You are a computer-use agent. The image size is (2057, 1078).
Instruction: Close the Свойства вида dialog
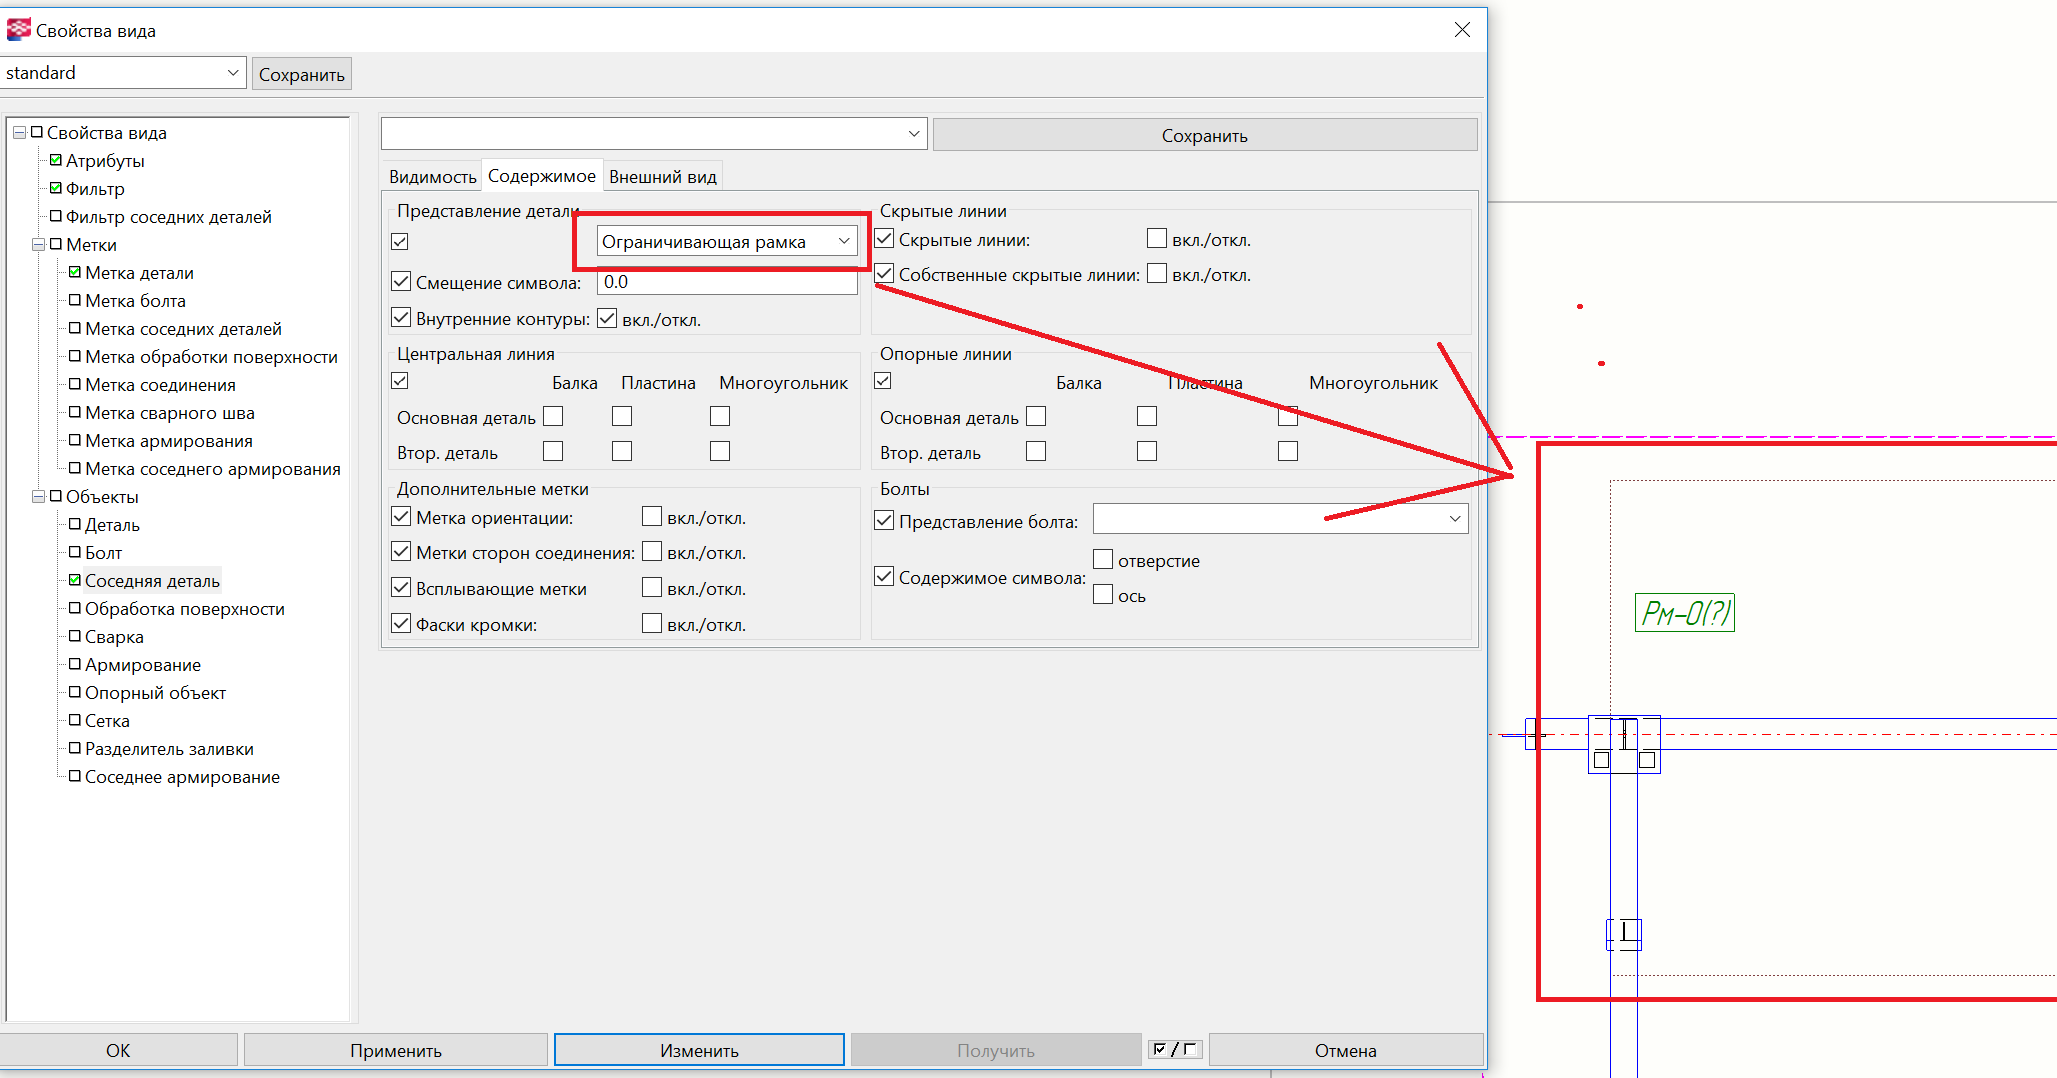pyautogui.click(x=1461, y=30)
